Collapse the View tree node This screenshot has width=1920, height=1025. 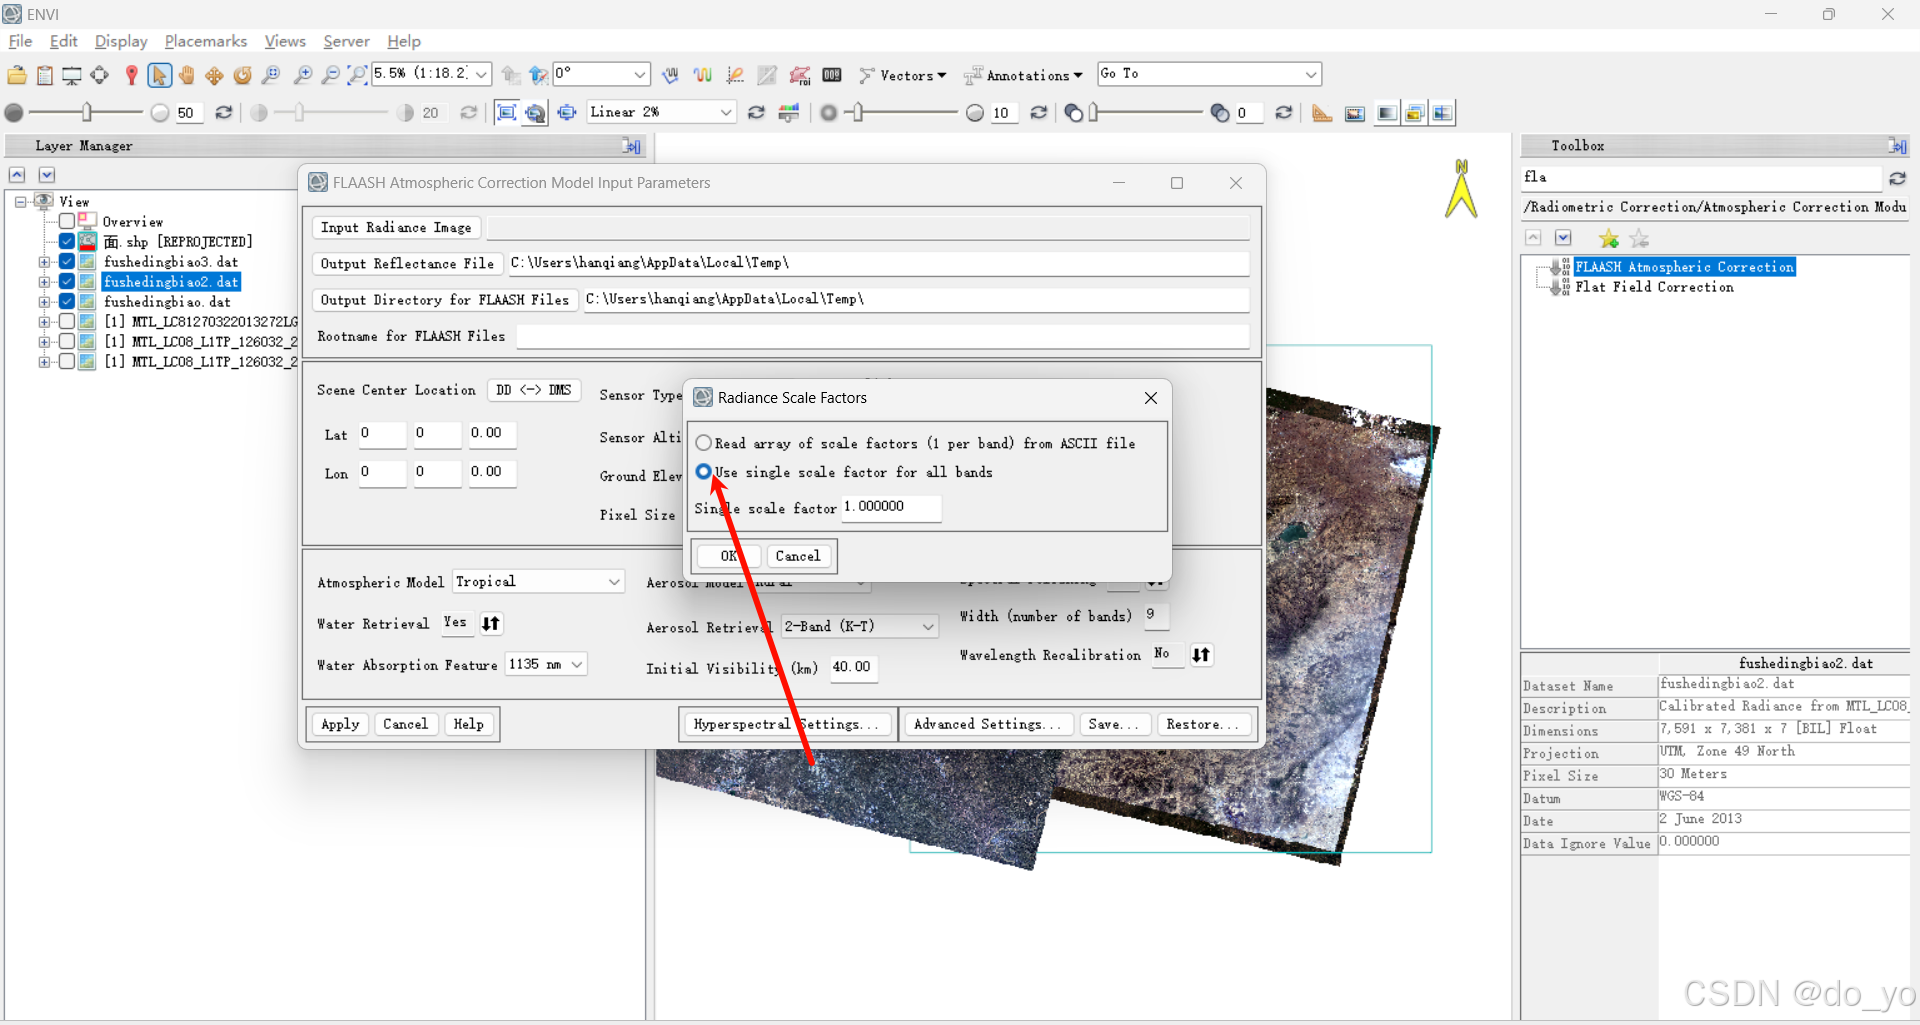click(20, 202)
